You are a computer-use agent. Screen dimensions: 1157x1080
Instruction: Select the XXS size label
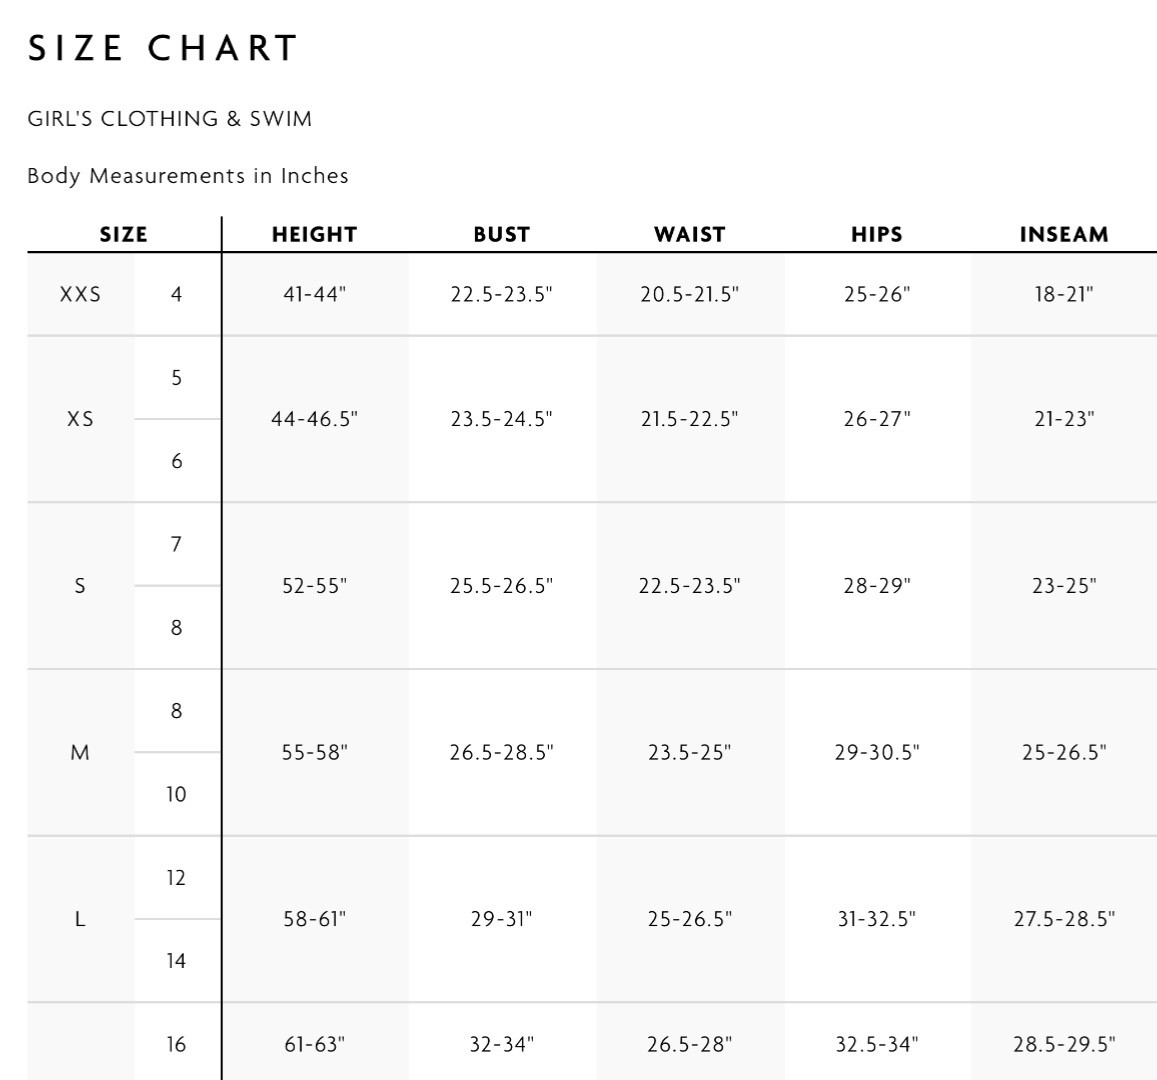80,295
